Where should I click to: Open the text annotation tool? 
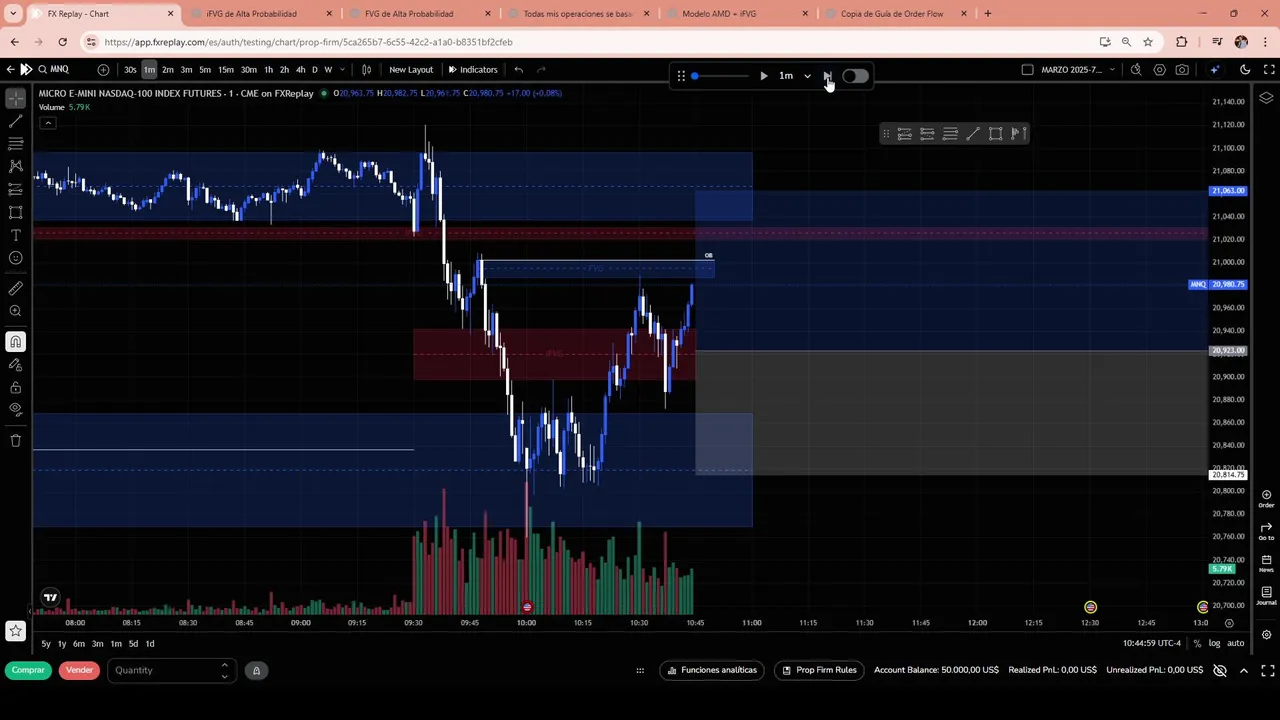click(x=15, y=235)
